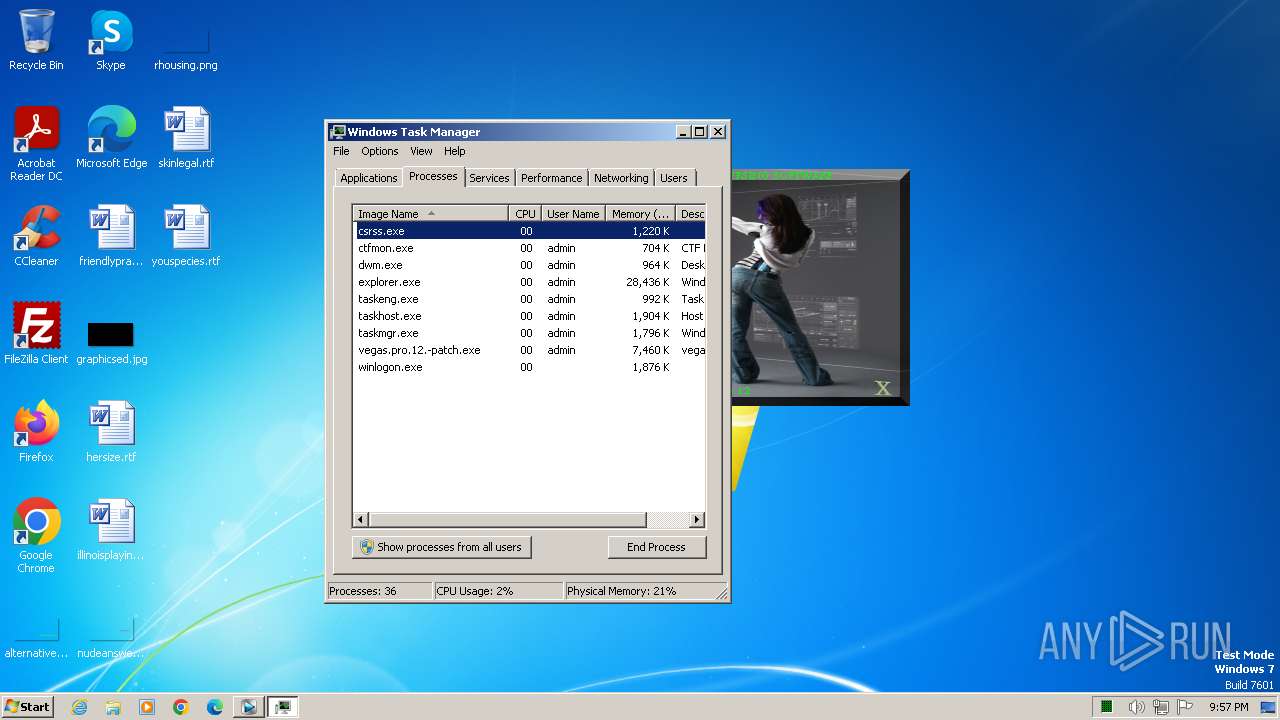Switch to the Performance tab
The image size is (1280, 720).
(x=551, y=178)
